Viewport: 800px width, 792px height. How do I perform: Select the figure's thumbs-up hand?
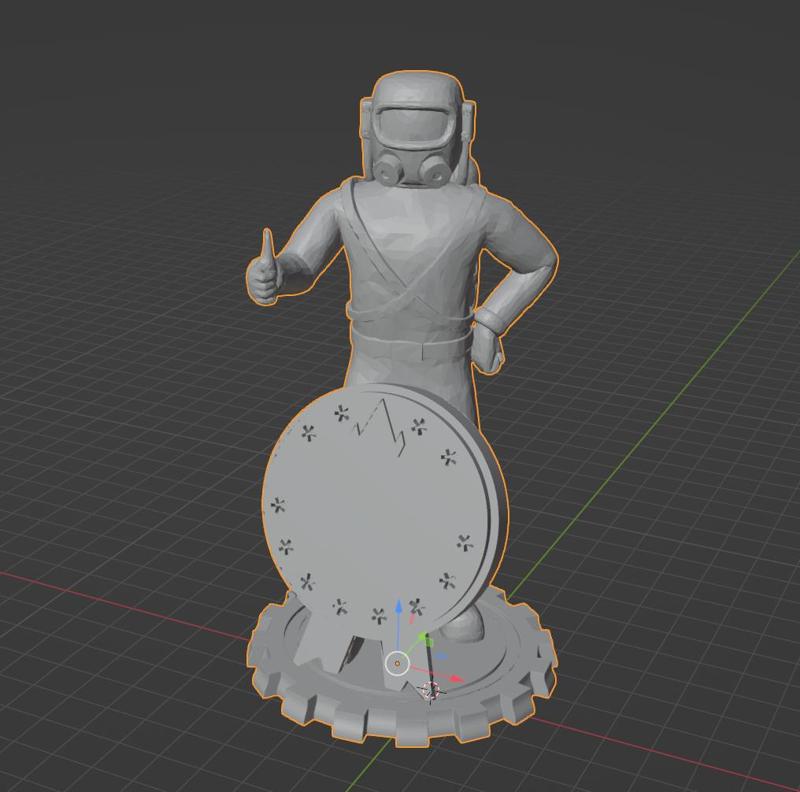[x=265, y=267]
